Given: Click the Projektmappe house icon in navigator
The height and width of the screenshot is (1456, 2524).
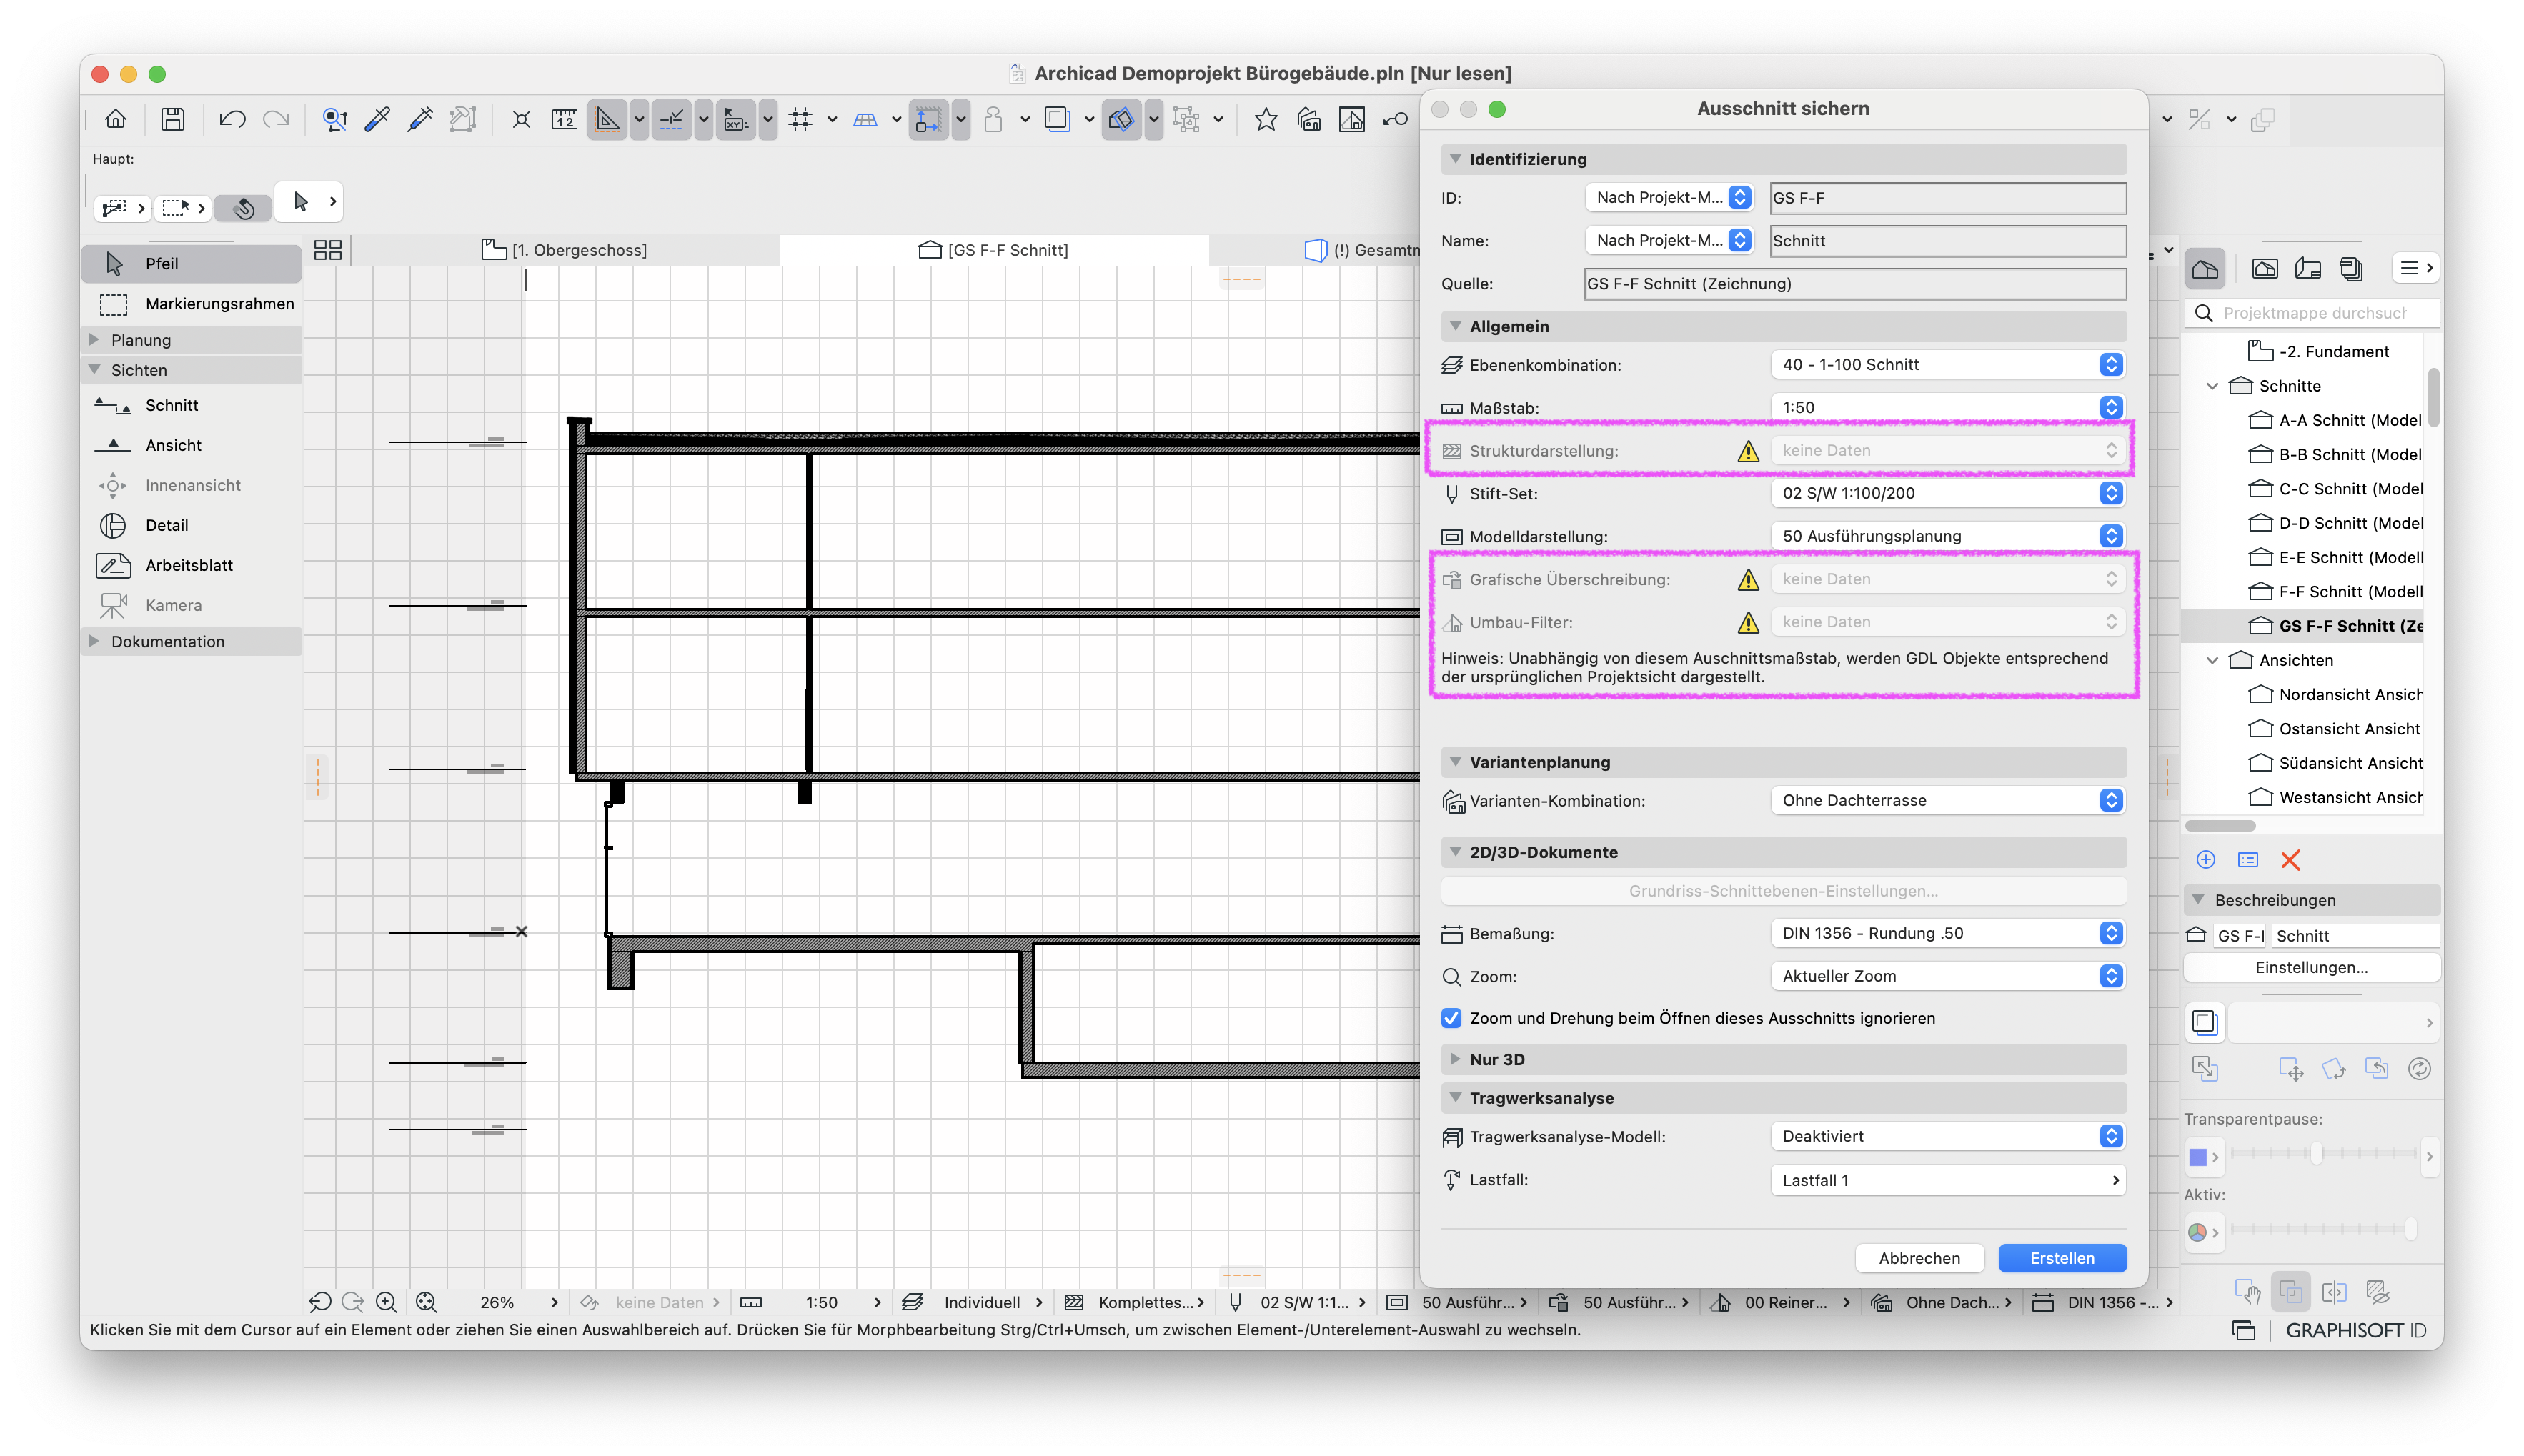Looking at the screenshot, I should 2204,268.
